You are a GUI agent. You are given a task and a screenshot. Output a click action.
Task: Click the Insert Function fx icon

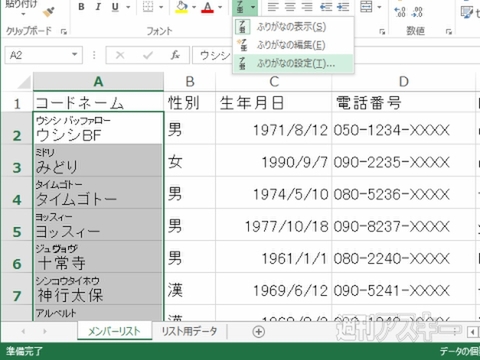point(175,55)
